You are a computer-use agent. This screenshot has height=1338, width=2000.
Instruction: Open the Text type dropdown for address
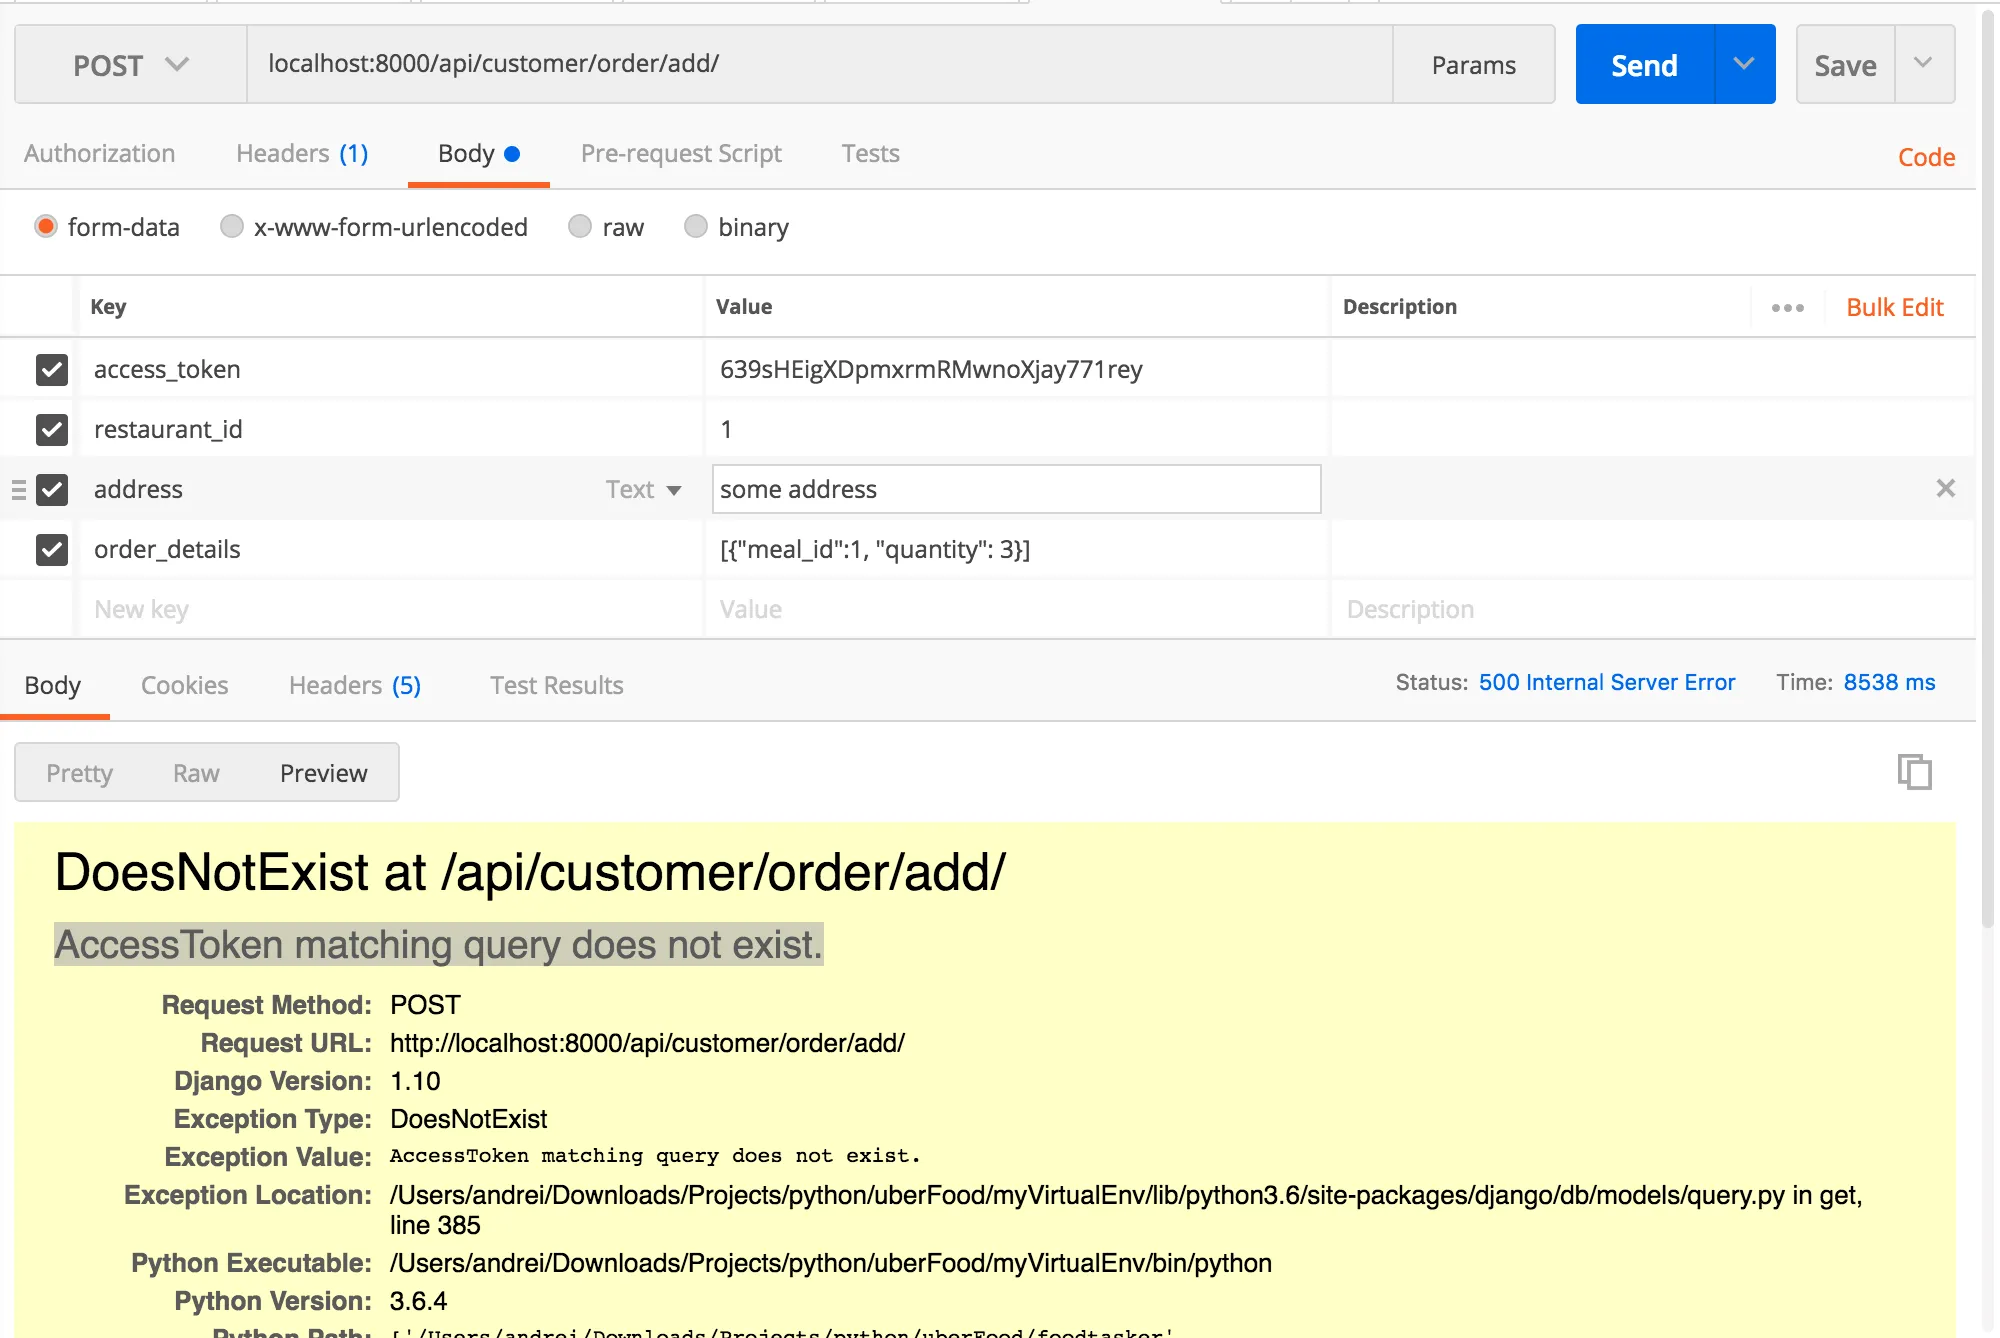click(x=644, y=490)
